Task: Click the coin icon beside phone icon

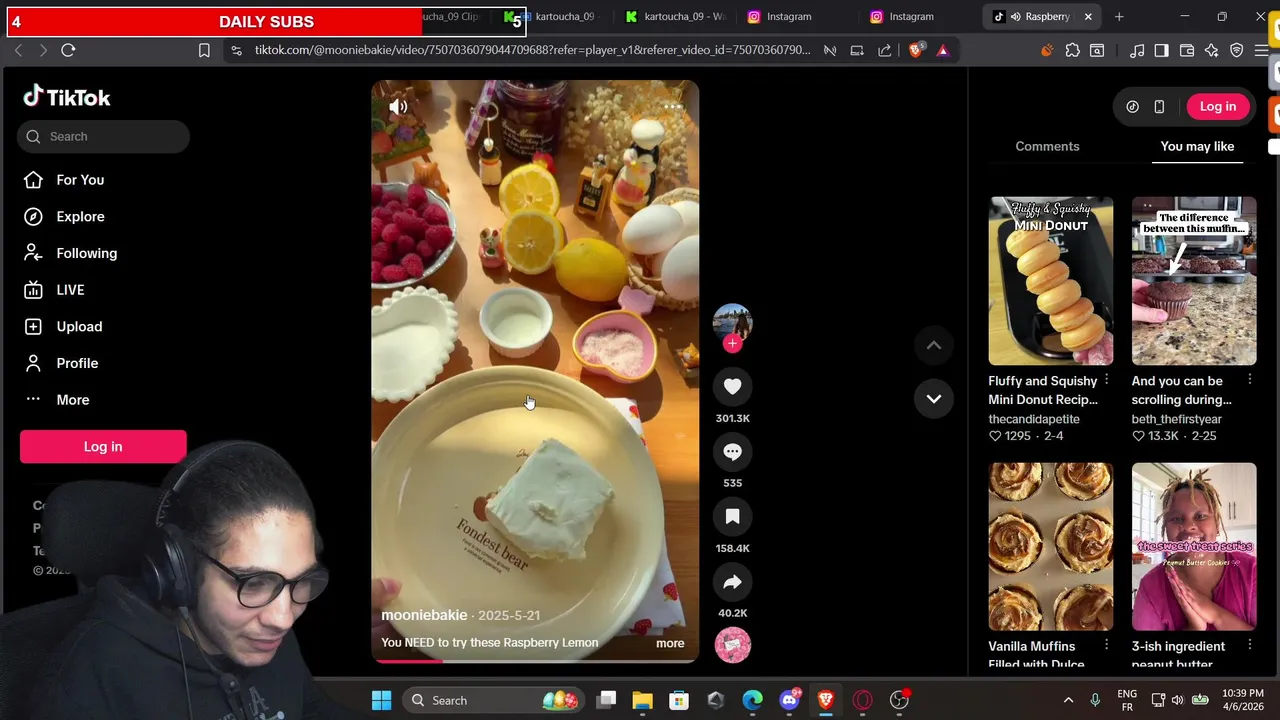Action: [x=1132, y=106]
